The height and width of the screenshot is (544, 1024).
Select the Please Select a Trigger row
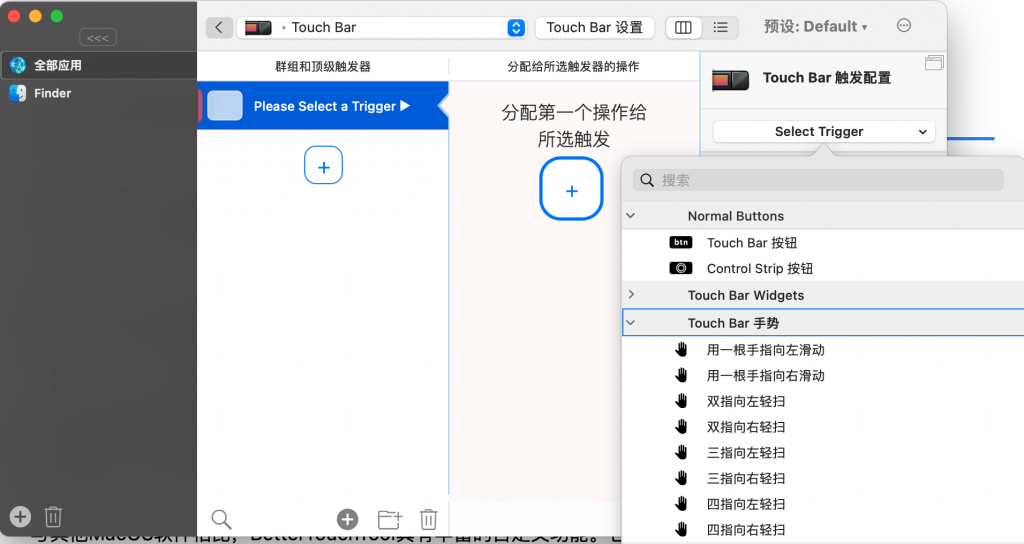(x=323, y=106)
